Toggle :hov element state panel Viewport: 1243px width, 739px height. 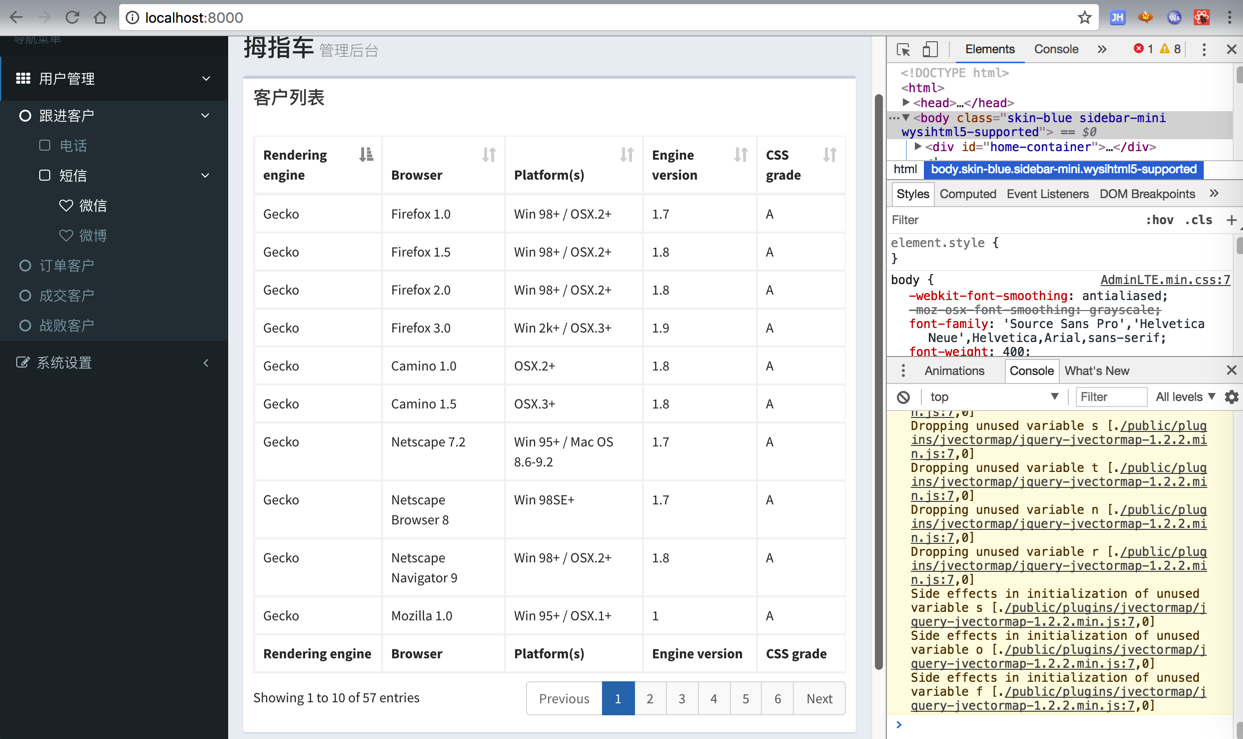(1159, 220)
